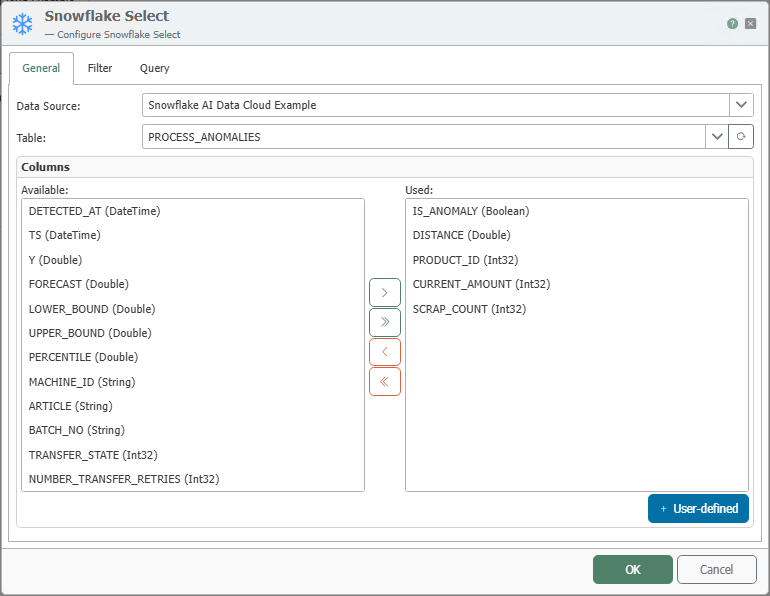Click the Cancel button
Image resolution: width=770 pixels, height=596 pixels.
click(x=716, y=569)
